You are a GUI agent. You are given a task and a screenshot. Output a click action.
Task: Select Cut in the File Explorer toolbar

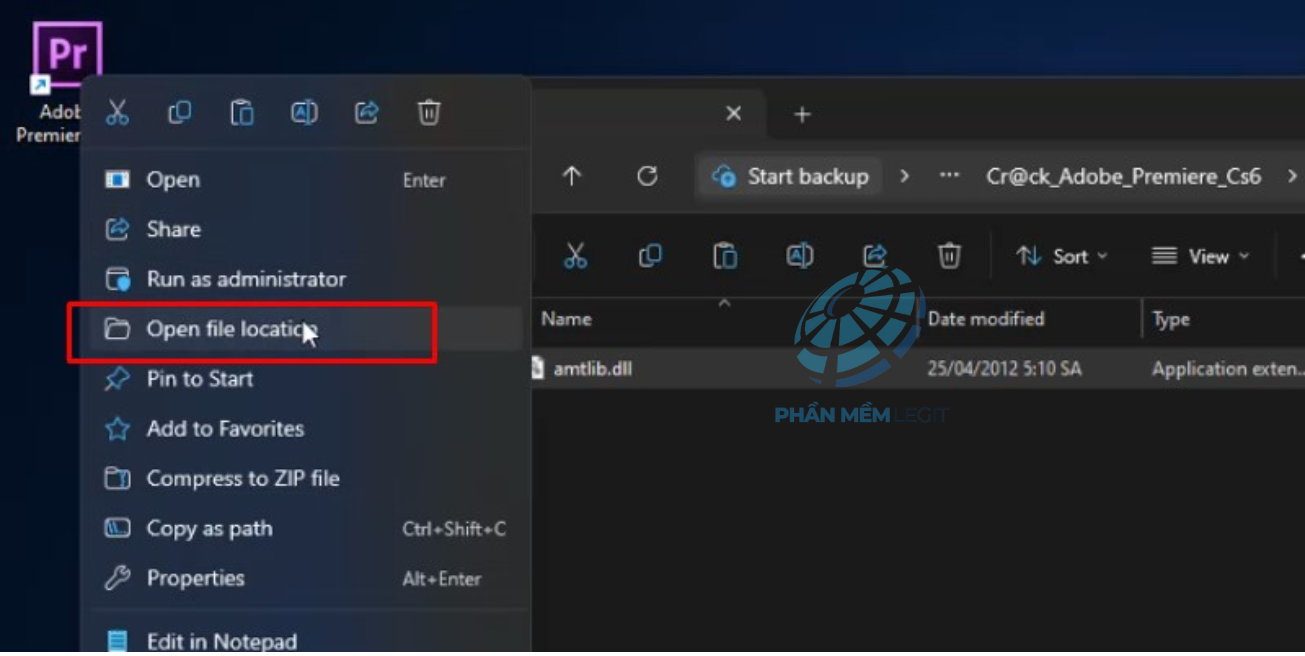click(575, 256)
